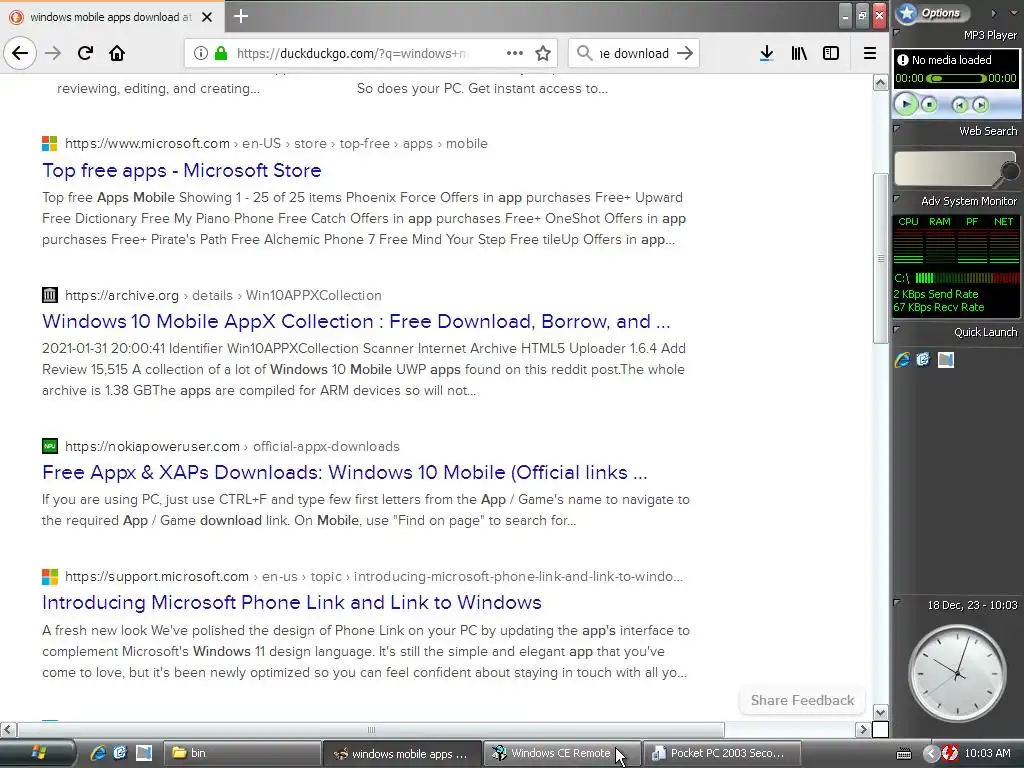Open Free Appx & XAPs Downloads result
1024x768 pixels.
[x=345, y=472]
